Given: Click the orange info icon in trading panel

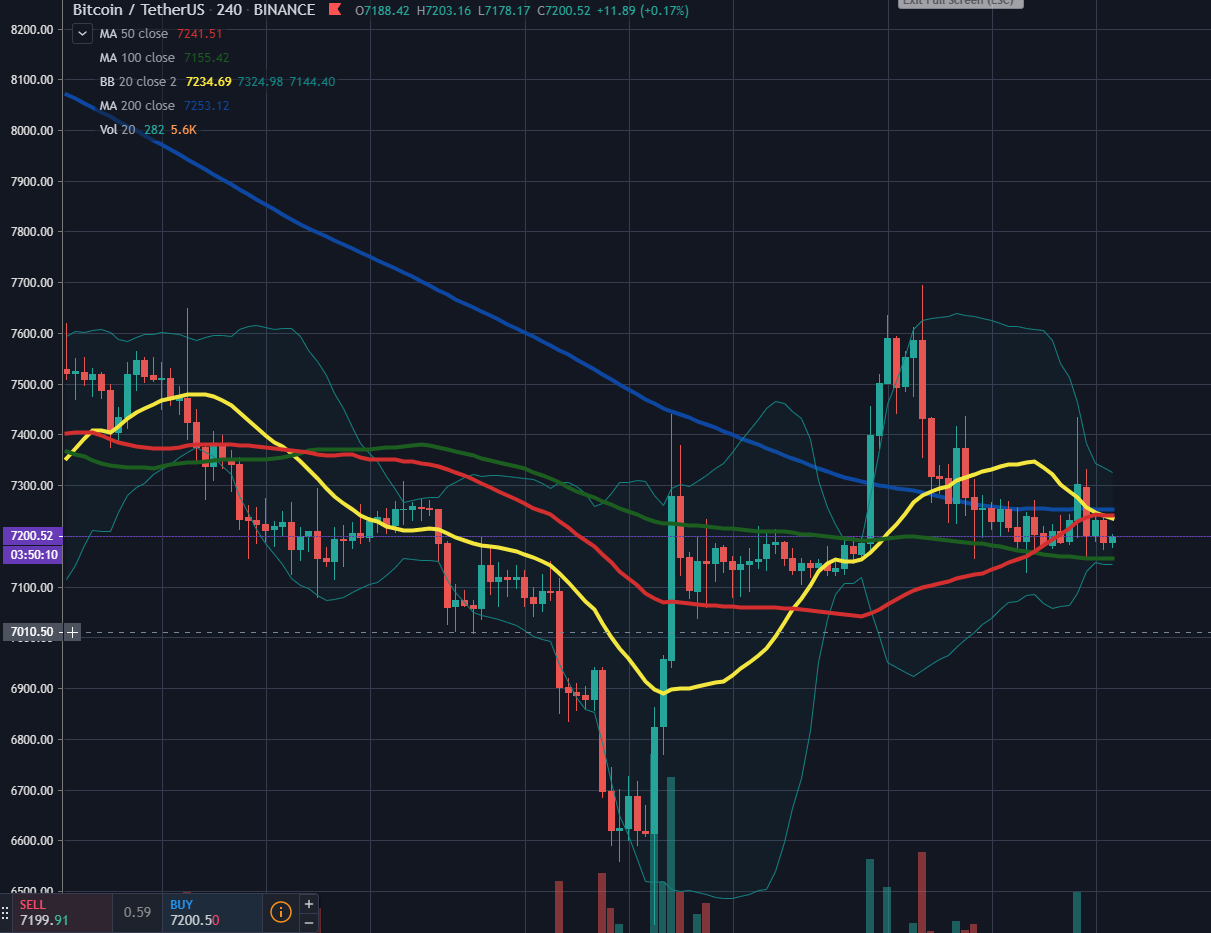Looking at the screenshot, I should point(281,912).
